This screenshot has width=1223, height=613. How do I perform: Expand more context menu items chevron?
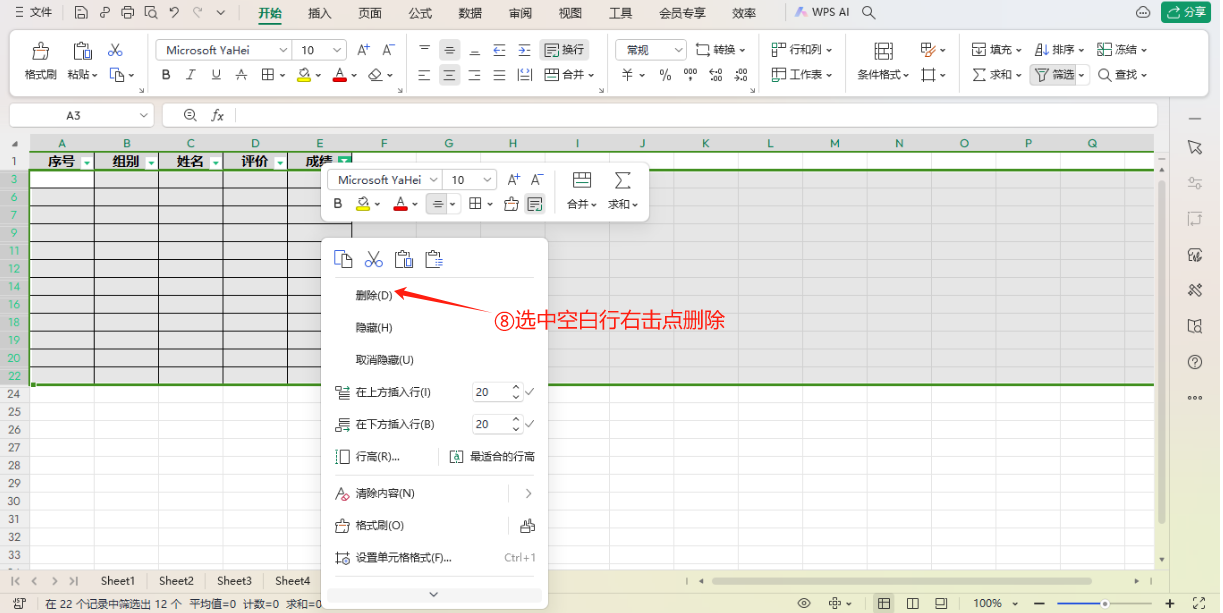point(433,594)
